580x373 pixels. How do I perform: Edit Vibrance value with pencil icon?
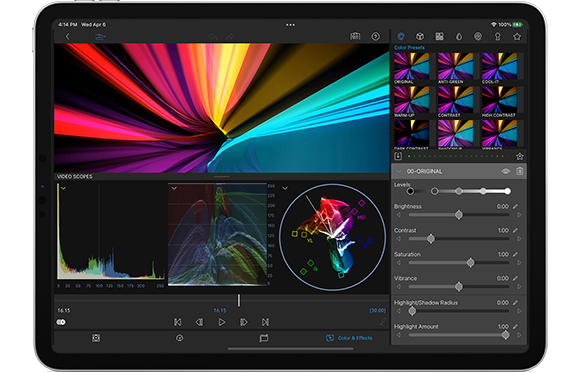click(x=515, y=278)
